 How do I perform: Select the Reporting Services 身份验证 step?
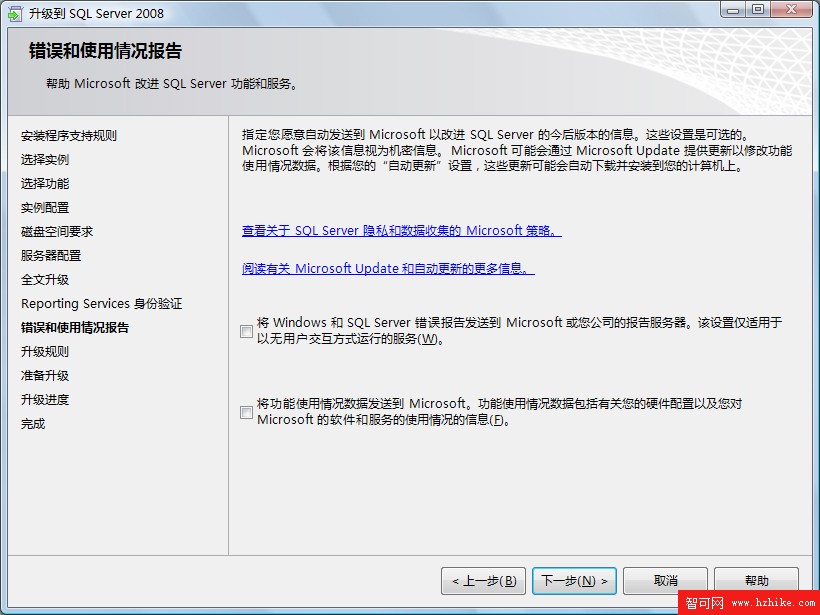click(x=101, y=304)
